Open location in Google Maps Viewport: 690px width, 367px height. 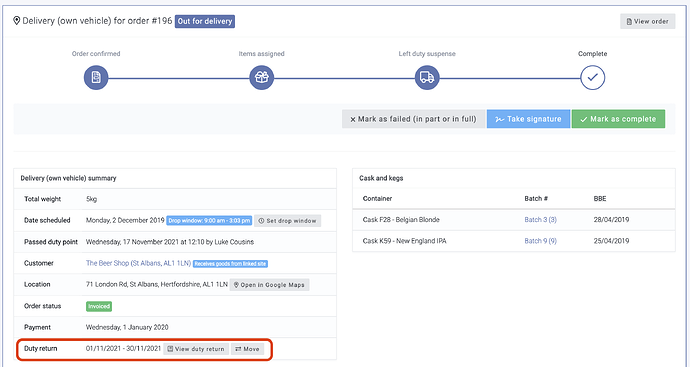tap(269, 285)
